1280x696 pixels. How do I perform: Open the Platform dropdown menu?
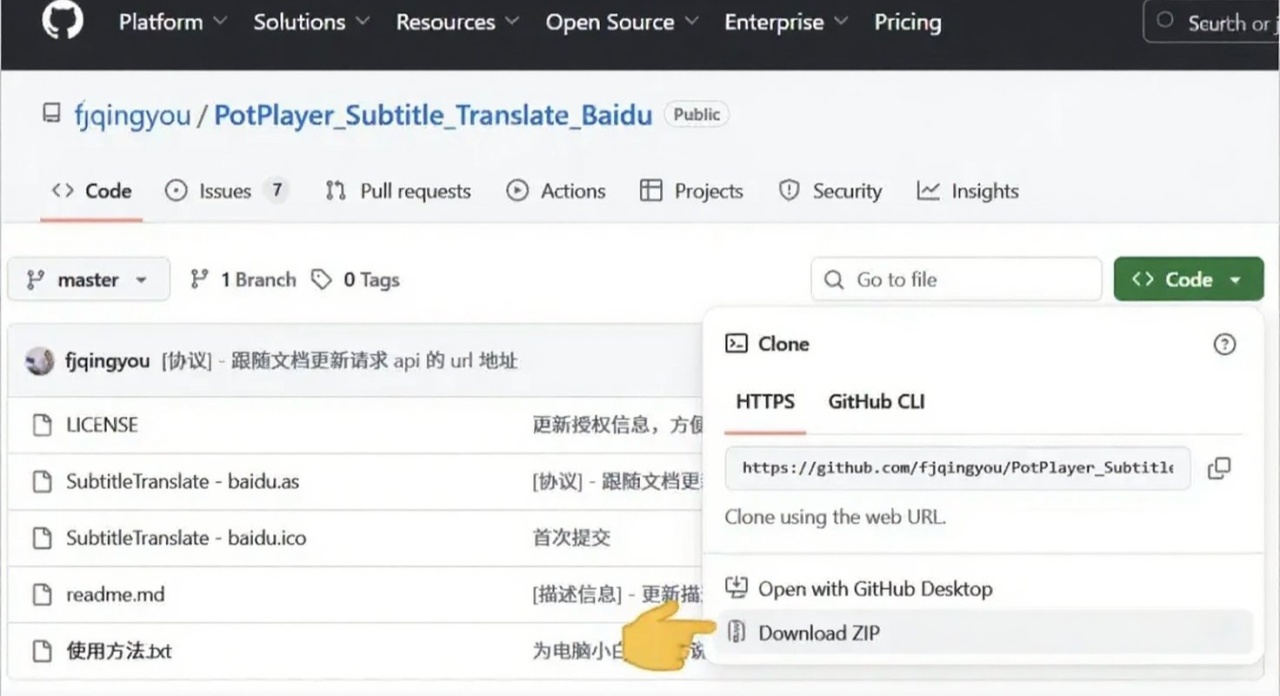(172, 22)
